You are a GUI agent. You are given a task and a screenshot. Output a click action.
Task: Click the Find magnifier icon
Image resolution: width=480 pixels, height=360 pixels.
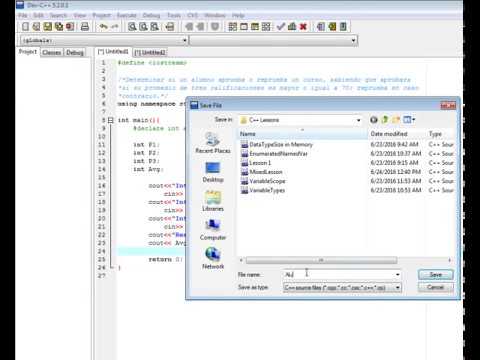point(132,27)
